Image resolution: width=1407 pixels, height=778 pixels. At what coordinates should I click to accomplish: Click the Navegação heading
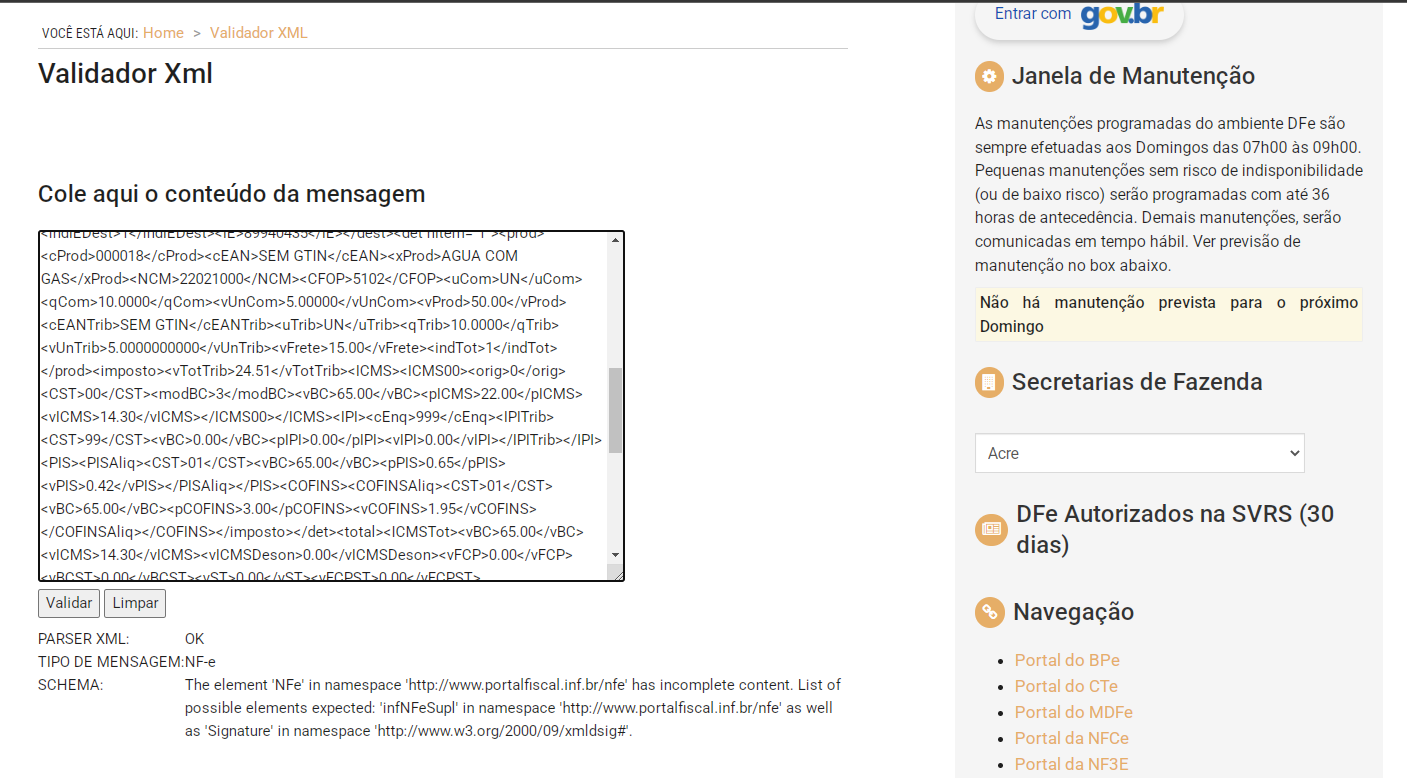coord(1073,612)
